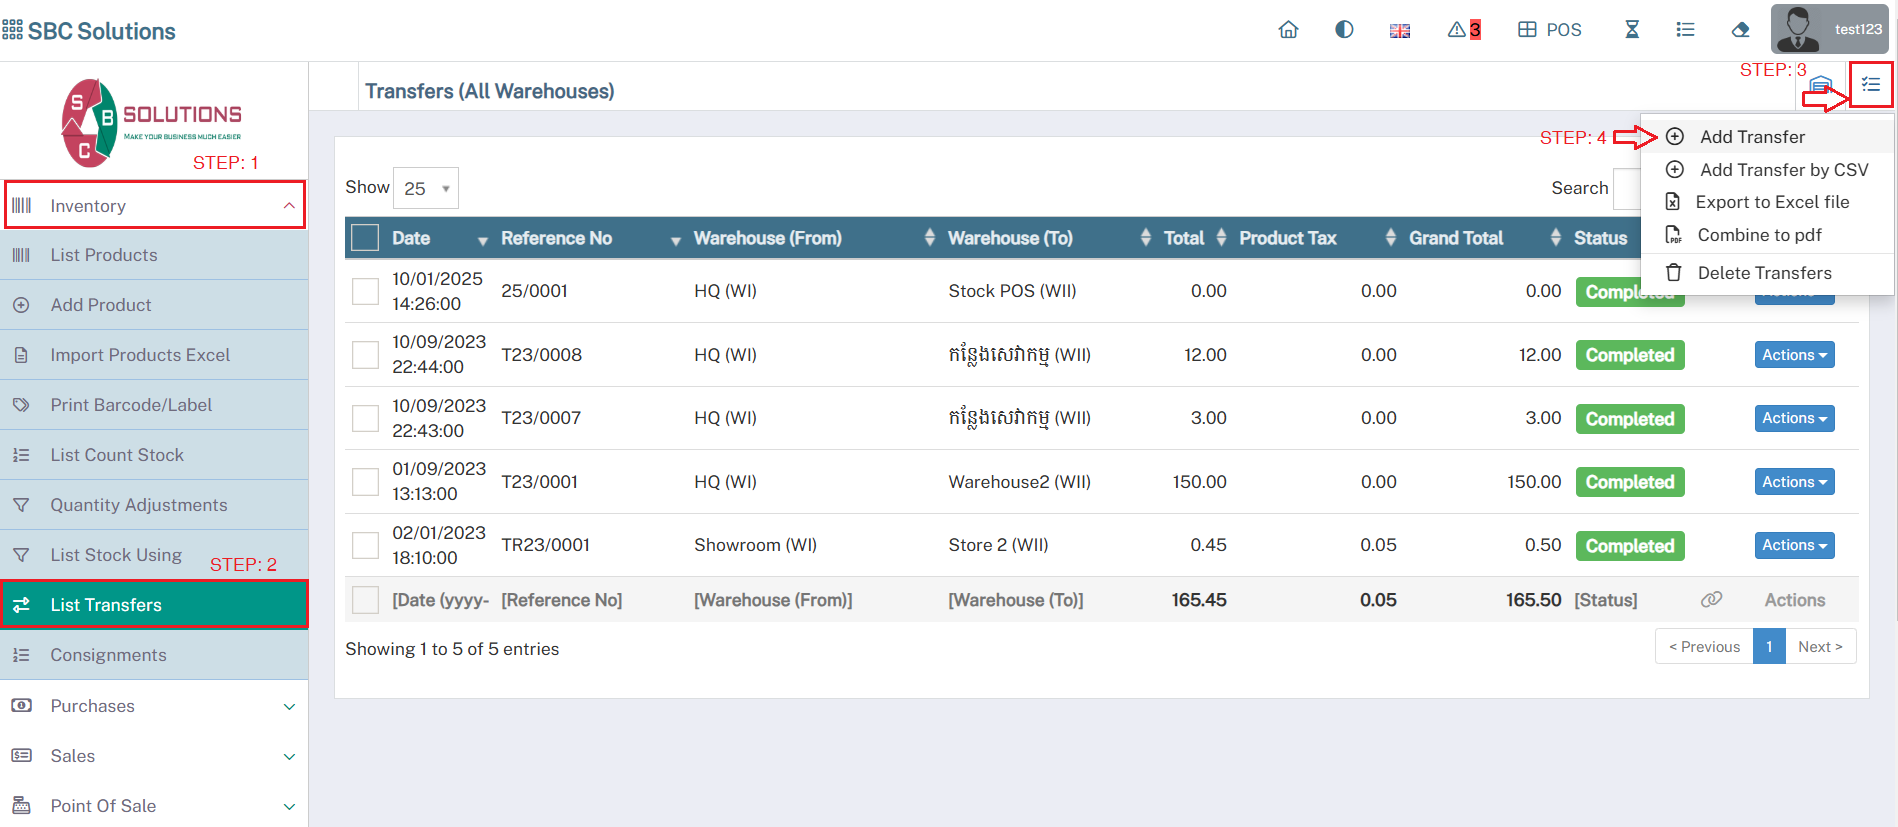
Task: Toggle the dark mode contrast icon
Action: tap(1344, 30)
